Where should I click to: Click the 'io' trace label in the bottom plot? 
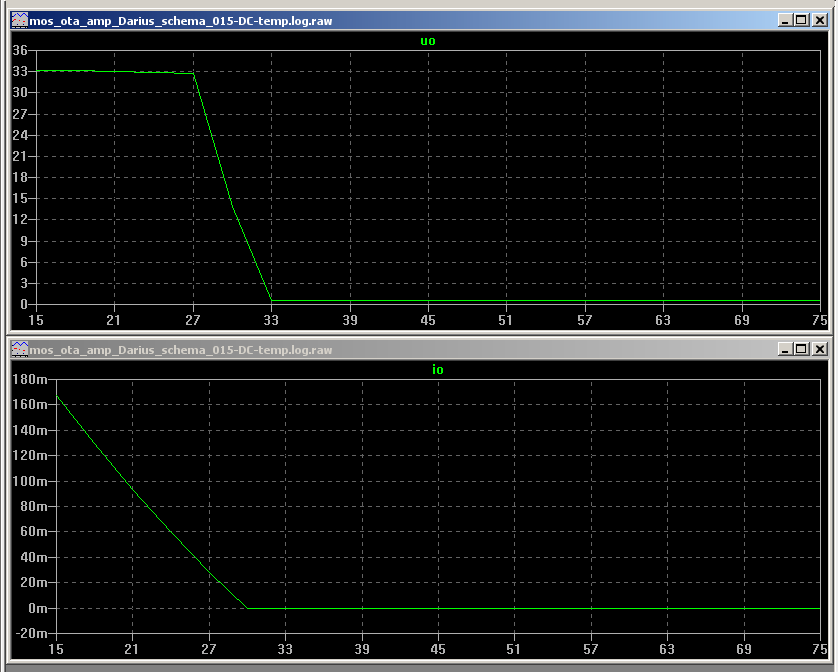[438, 369]
